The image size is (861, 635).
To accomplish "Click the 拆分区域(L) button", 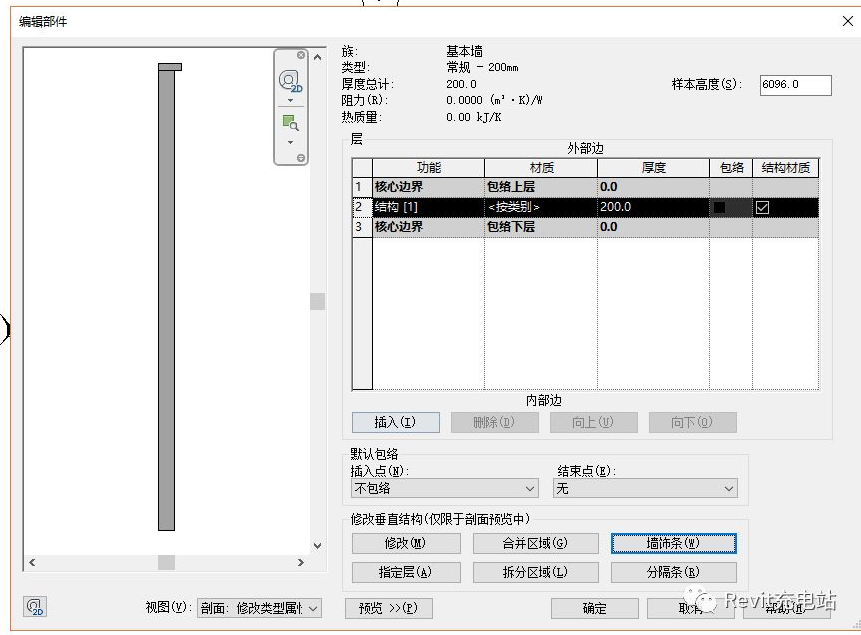I will [535, 572].
